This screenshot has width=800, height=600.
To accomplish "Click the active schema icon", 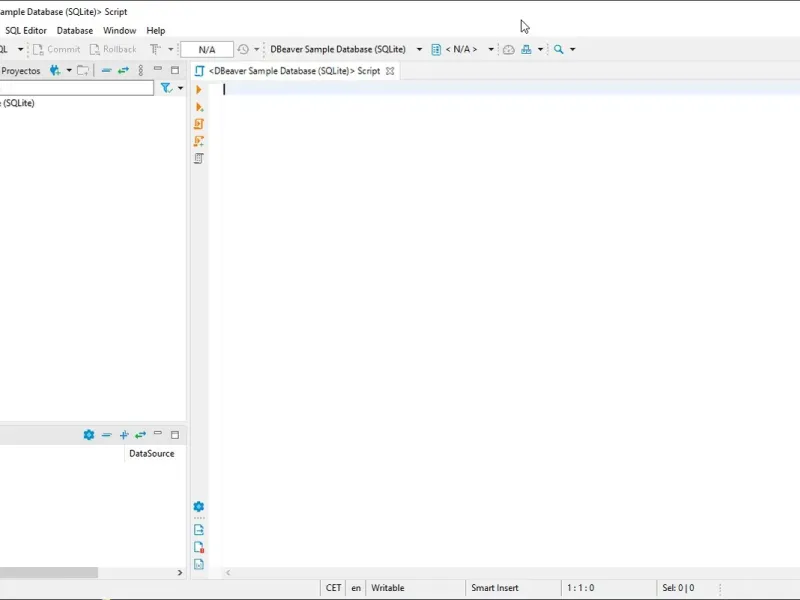I will coord(436,49).
